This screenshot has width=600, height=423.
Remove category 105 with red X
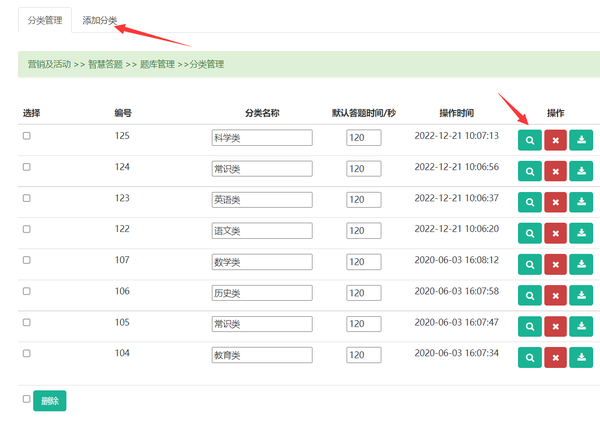[x=555, y=327]
